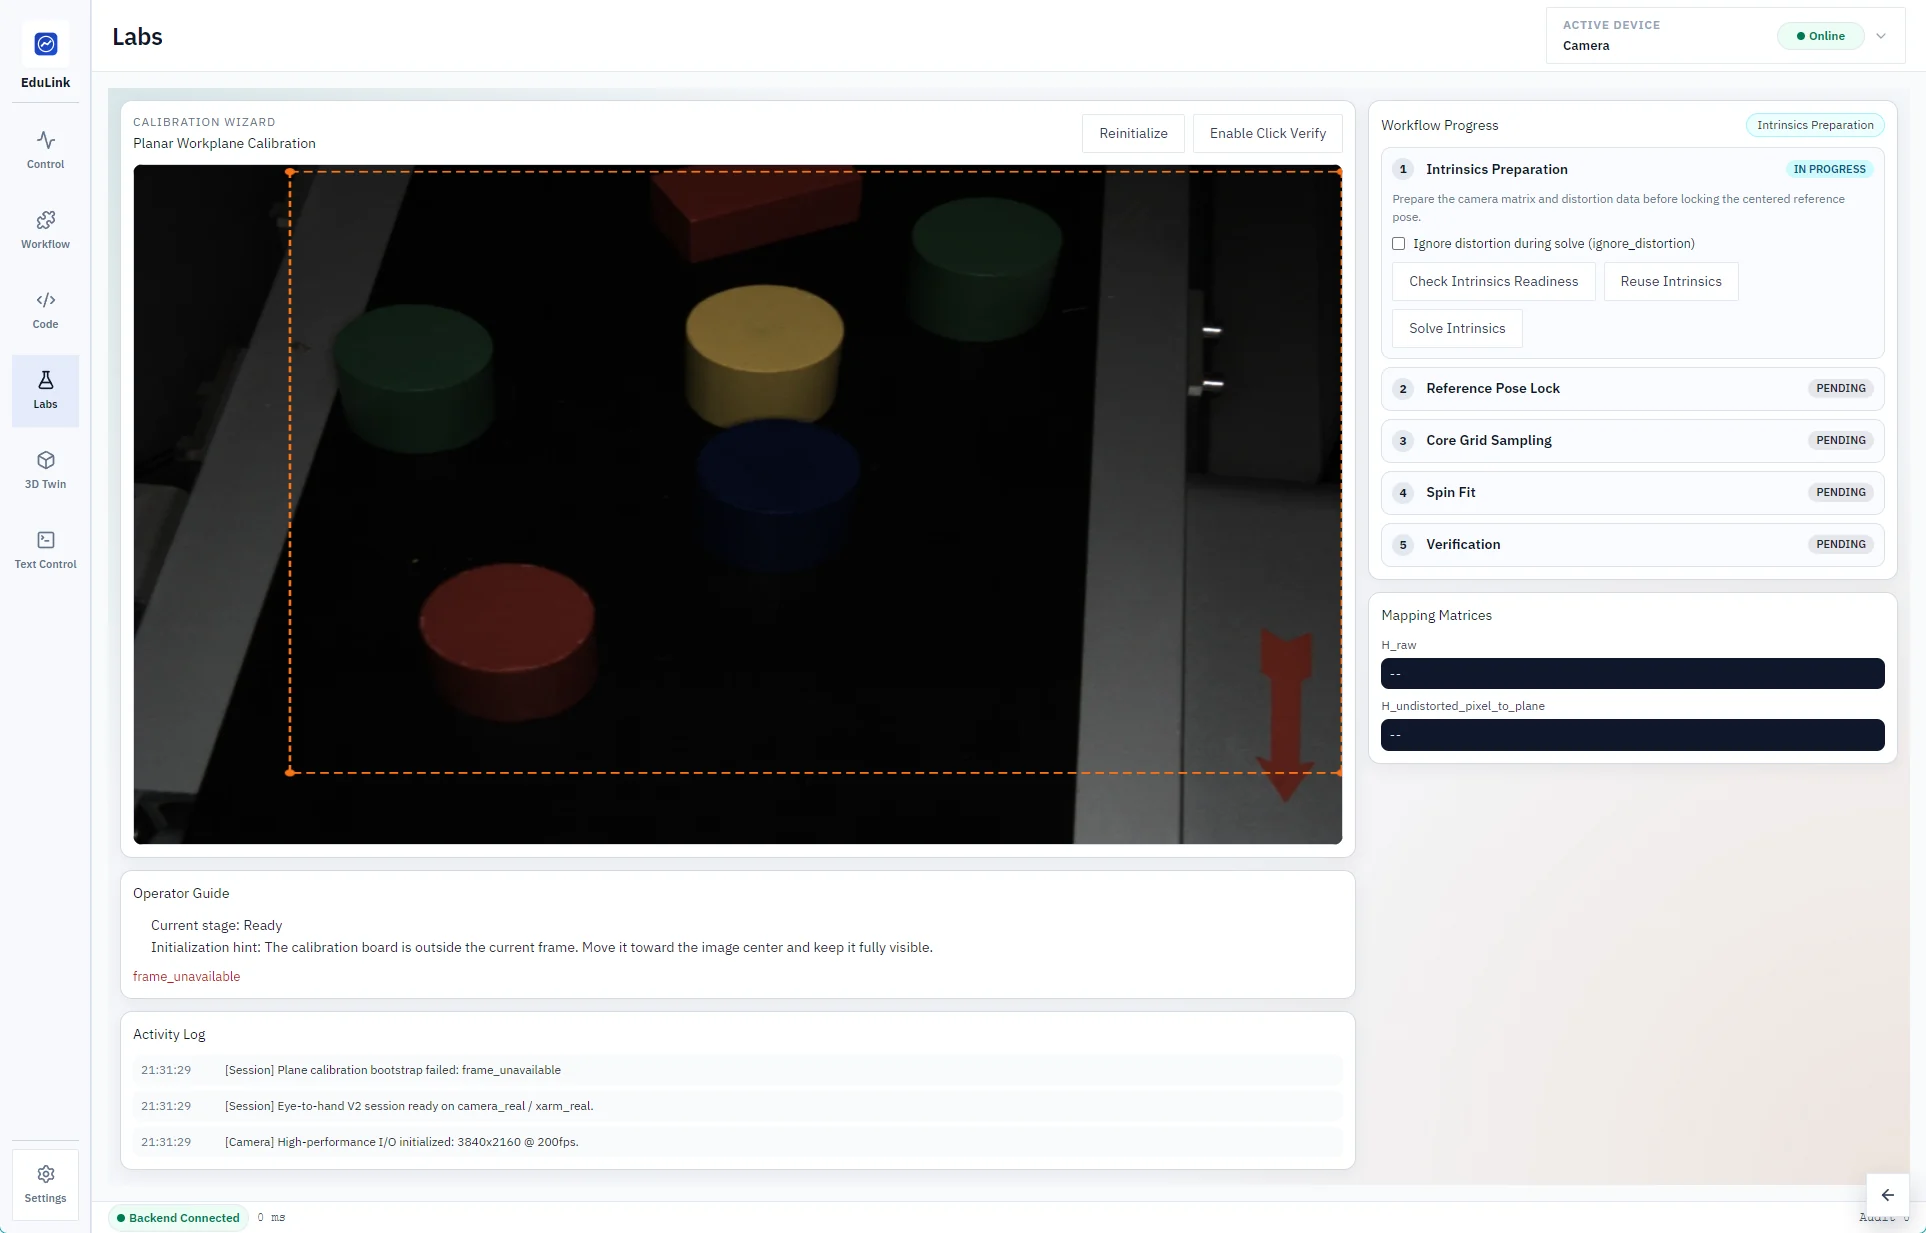Click the Active Device Camera label
This screenshot has width=1926, height=1233.
click(x=1586, y=46)
